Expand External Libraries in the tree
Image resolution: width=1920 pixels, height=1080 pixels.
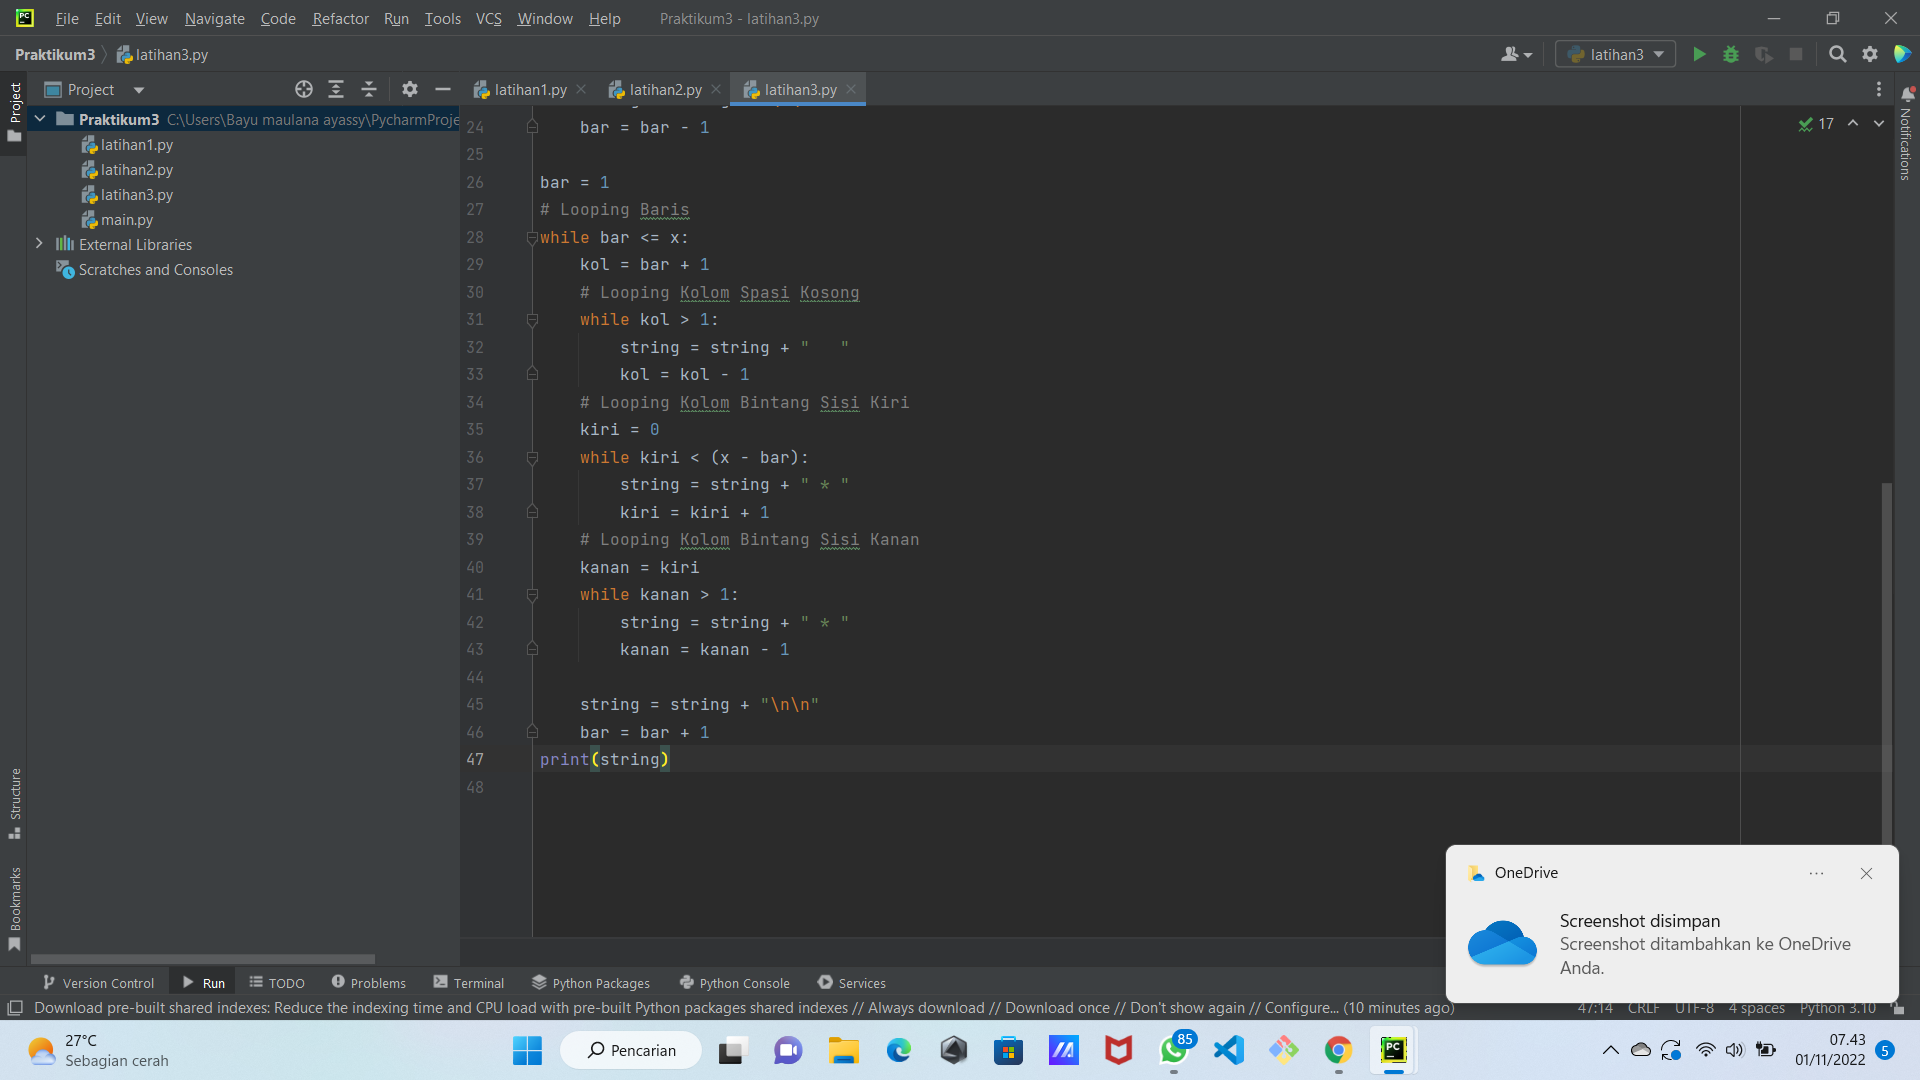[x=39, y=244]
